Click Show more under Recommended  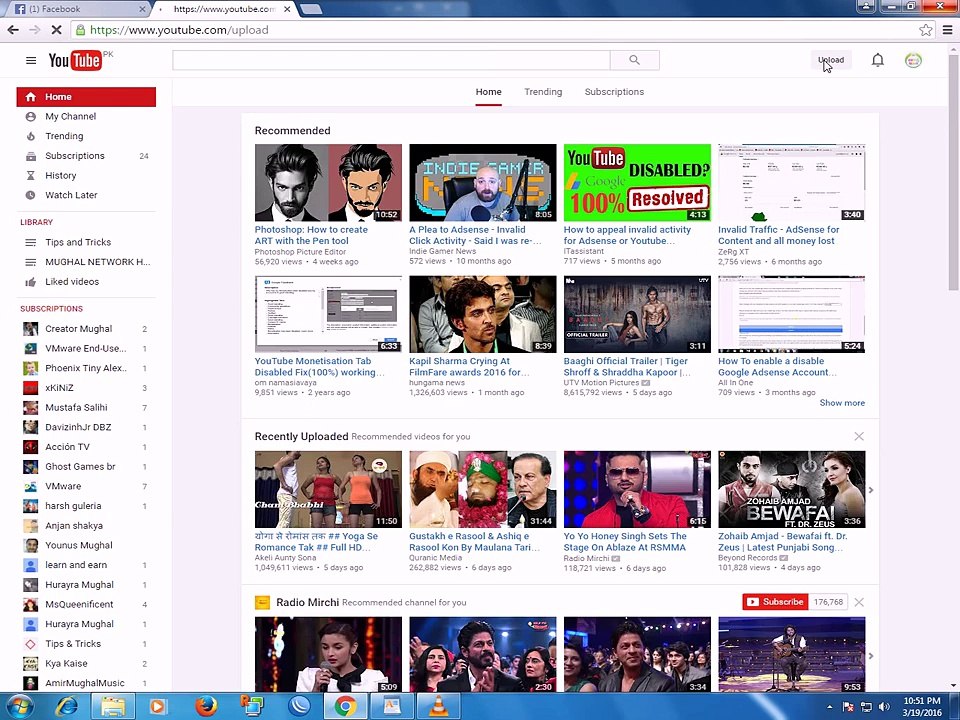coord(842,403)
